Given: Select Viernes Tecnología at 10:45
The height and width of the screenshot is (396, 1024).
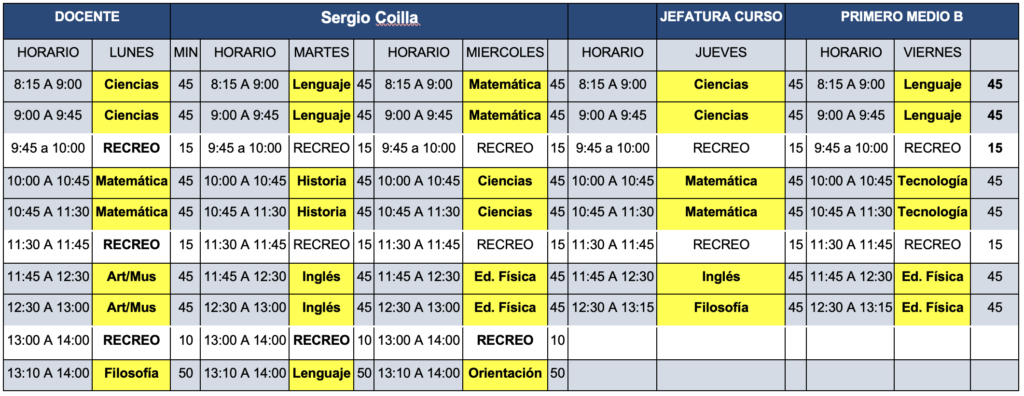Looking at the screenshot, I should (x=933, y=212).
